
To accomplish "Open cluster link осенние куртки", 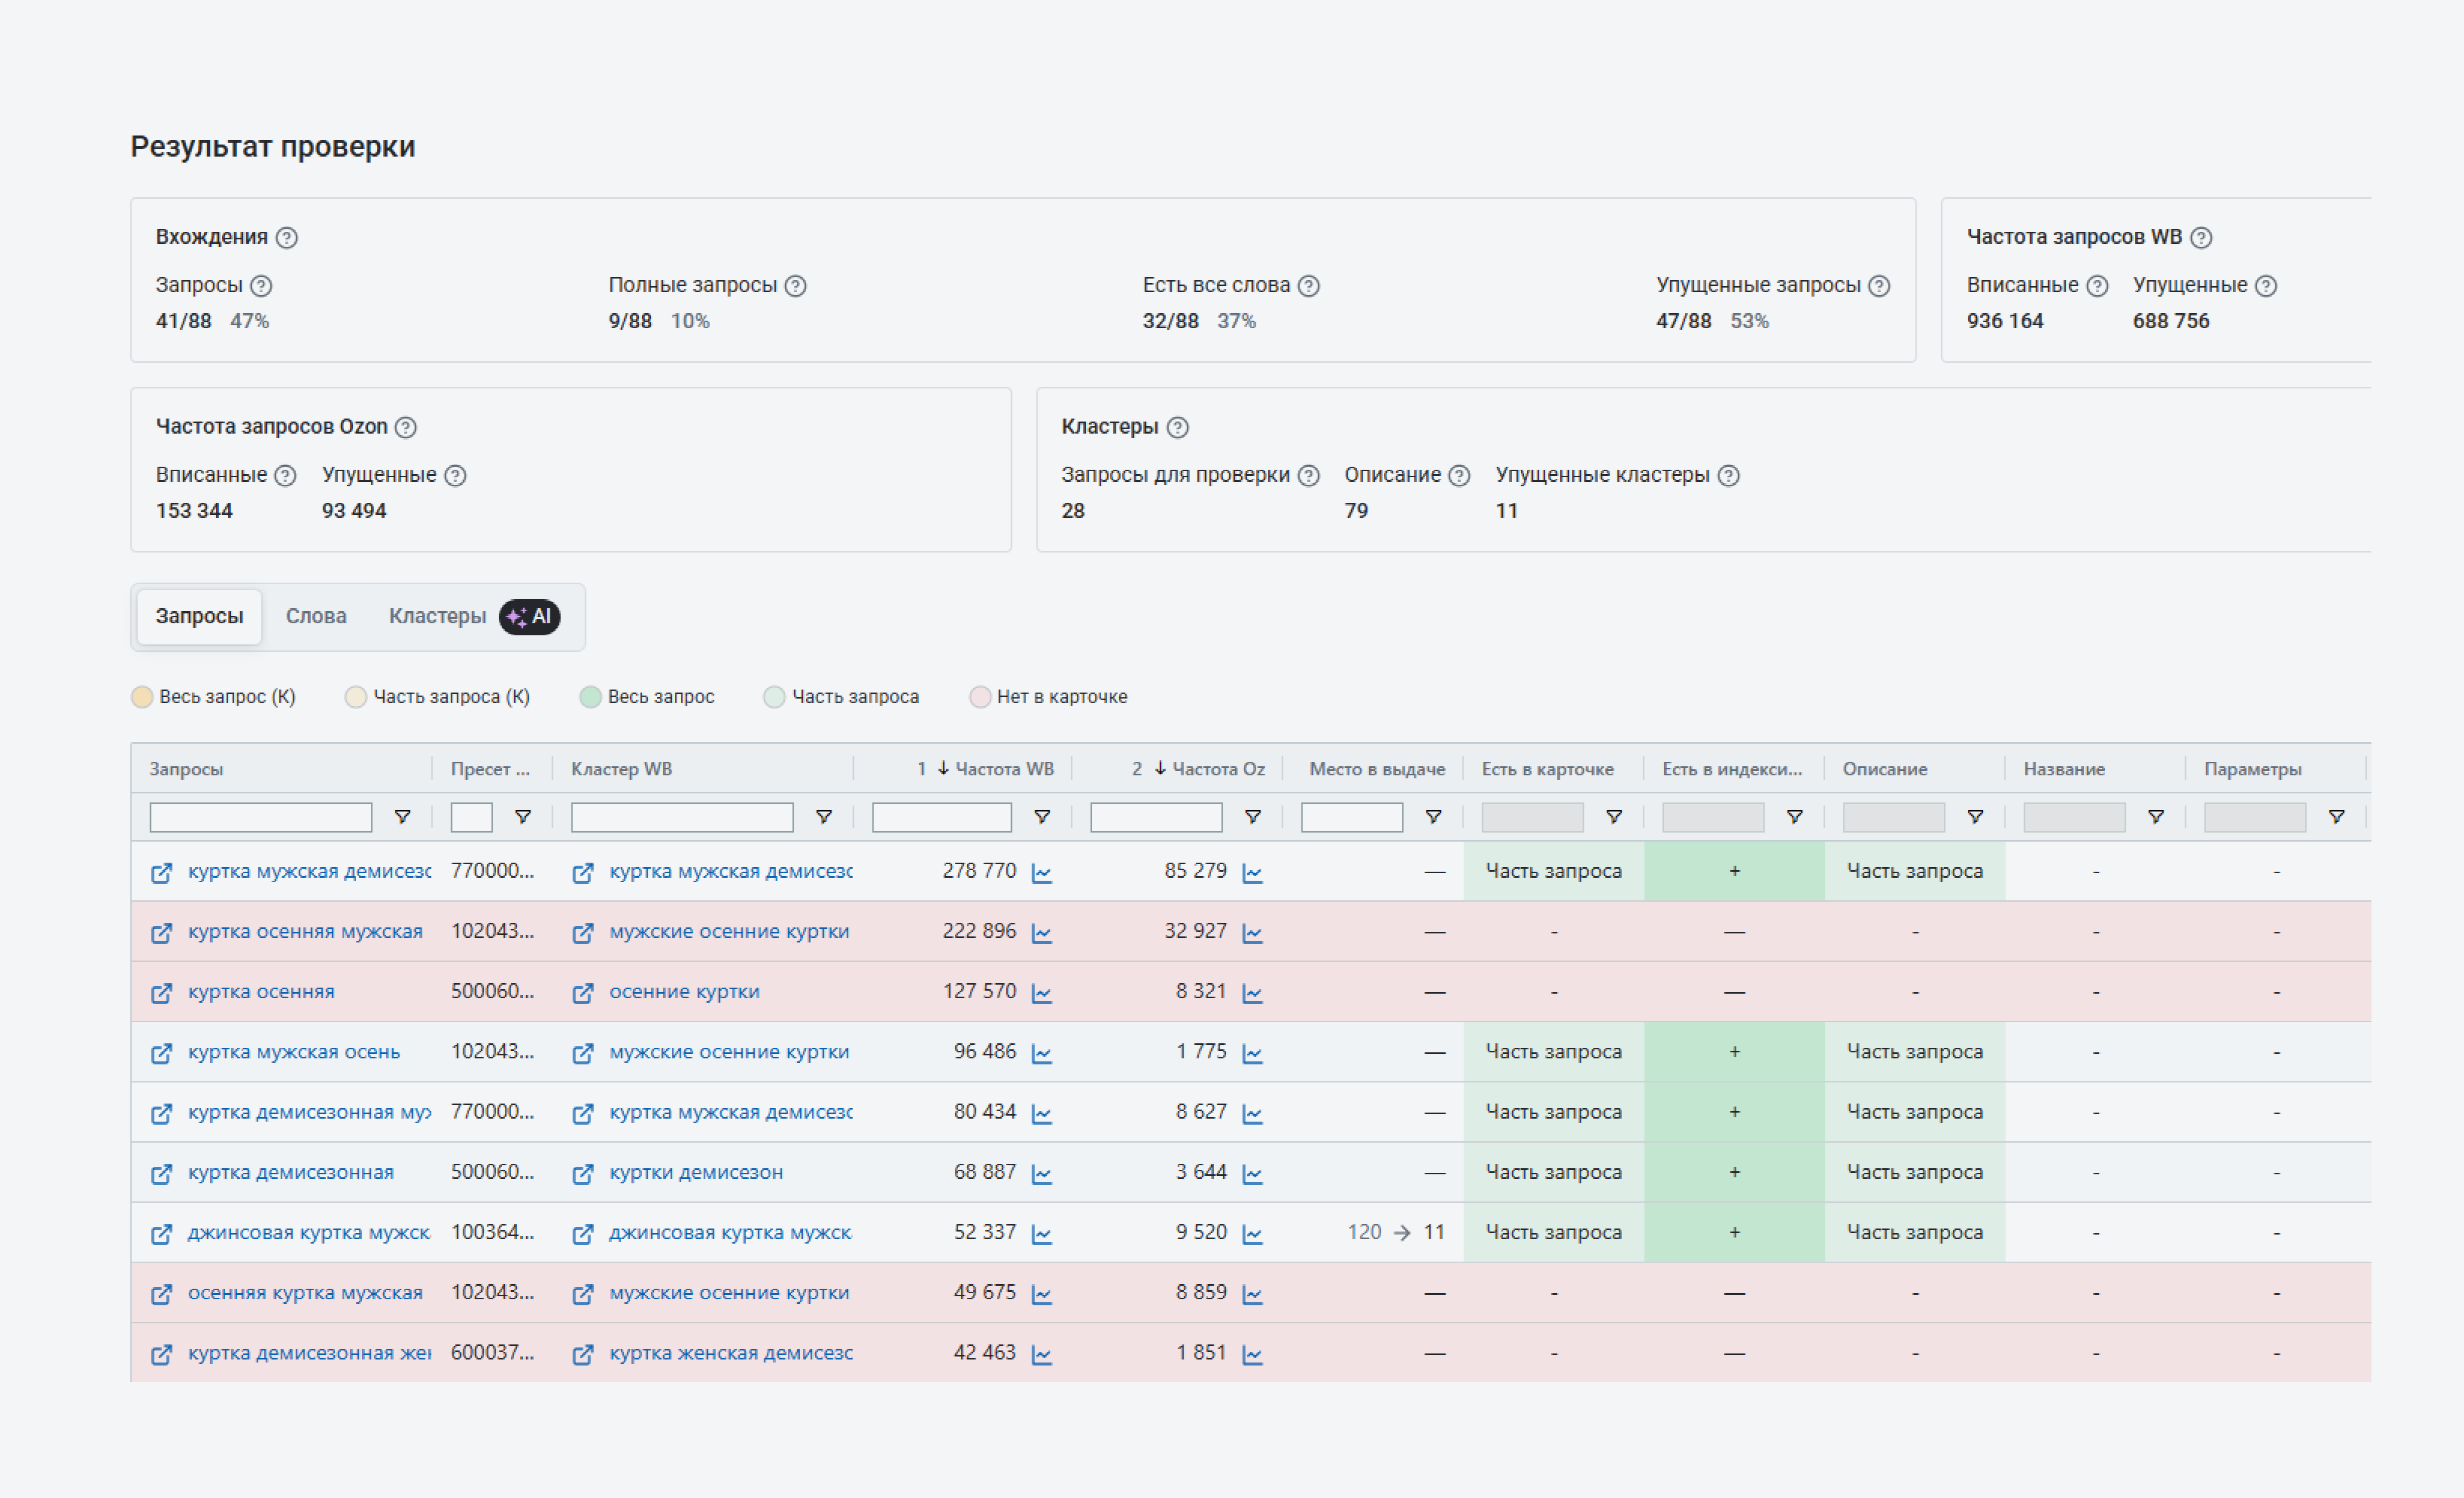I will (x=684, y=992).
